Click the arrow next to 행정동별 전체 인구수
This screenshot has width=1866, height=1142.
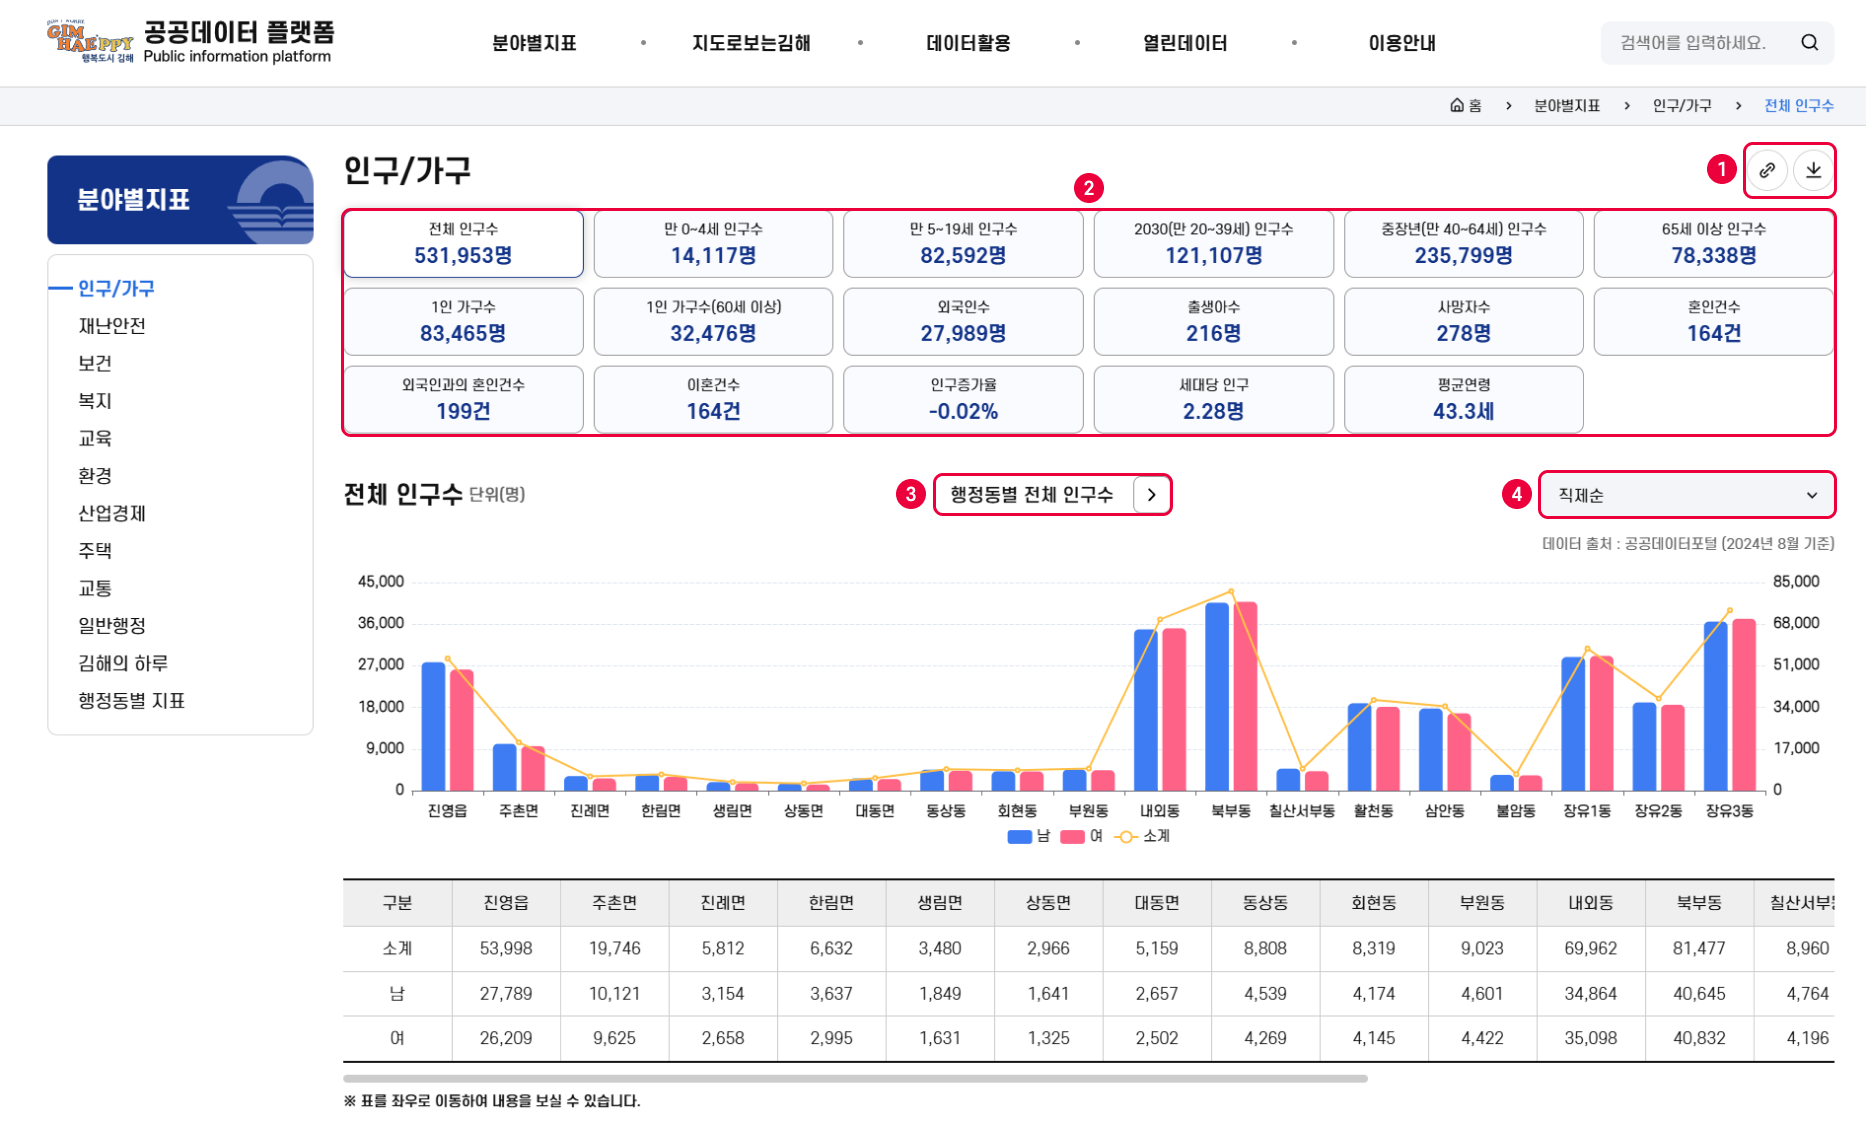(1151, 495)
